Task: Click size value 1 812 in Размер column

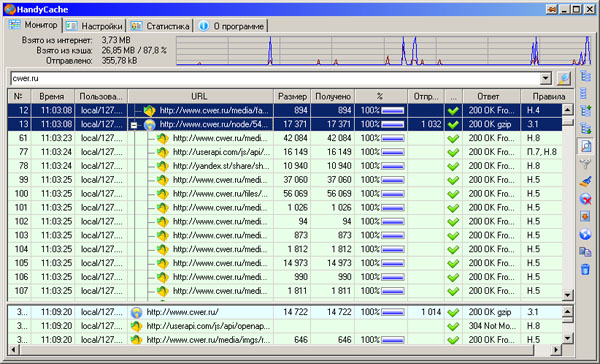Action: [298, 249]
